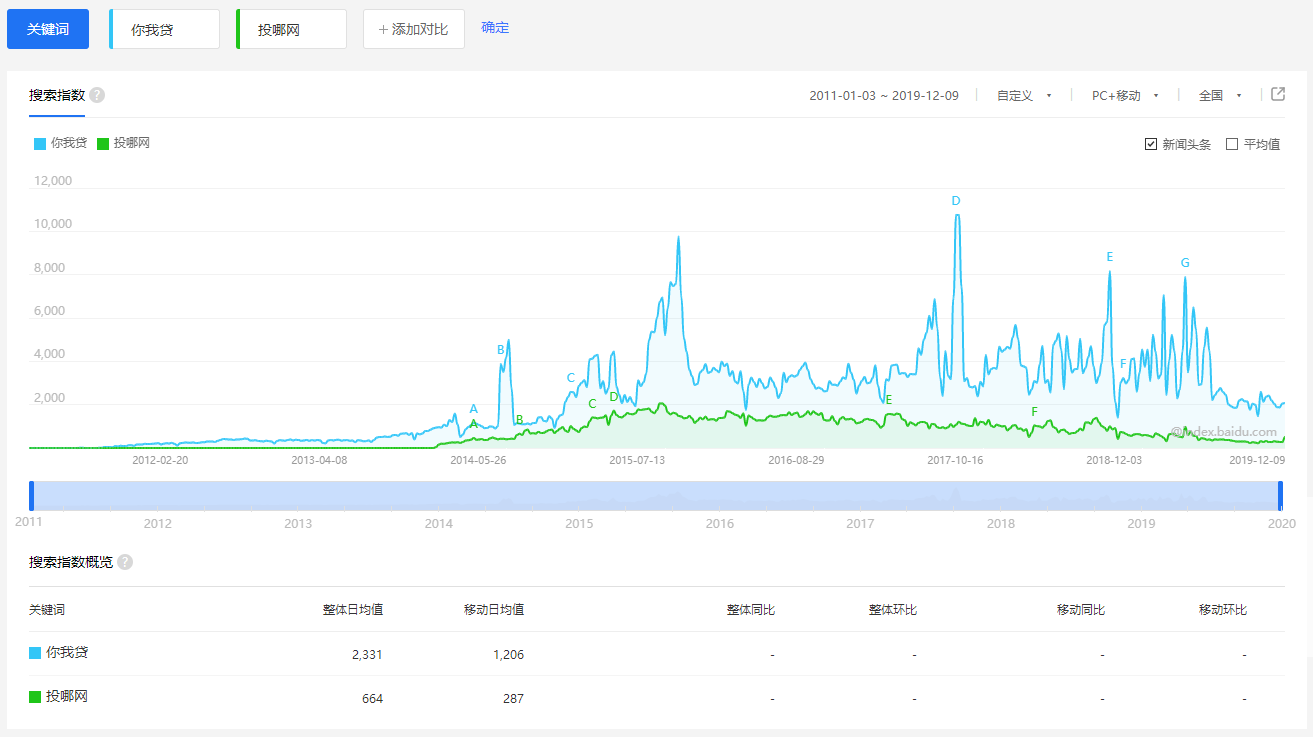Click the blue news marker E
The height and width of the screenshot is (737, 1313).
[1110, 257]
